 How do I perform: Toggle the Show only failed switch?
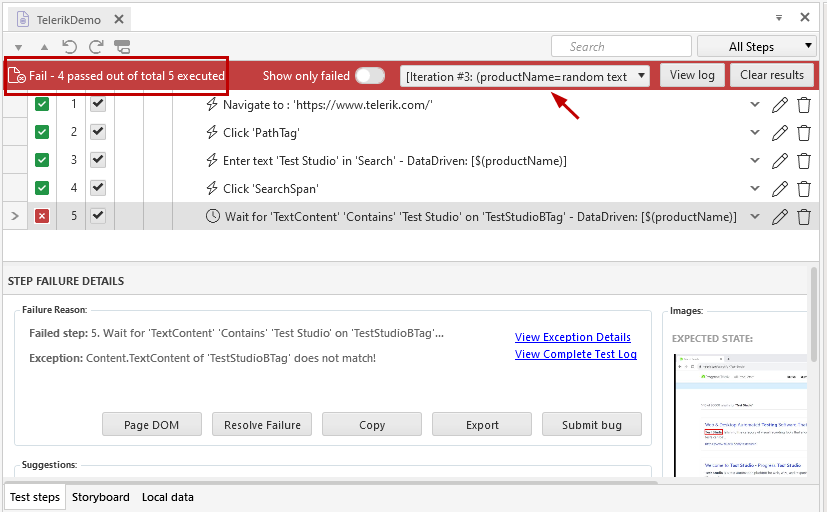tap(370, 76)
